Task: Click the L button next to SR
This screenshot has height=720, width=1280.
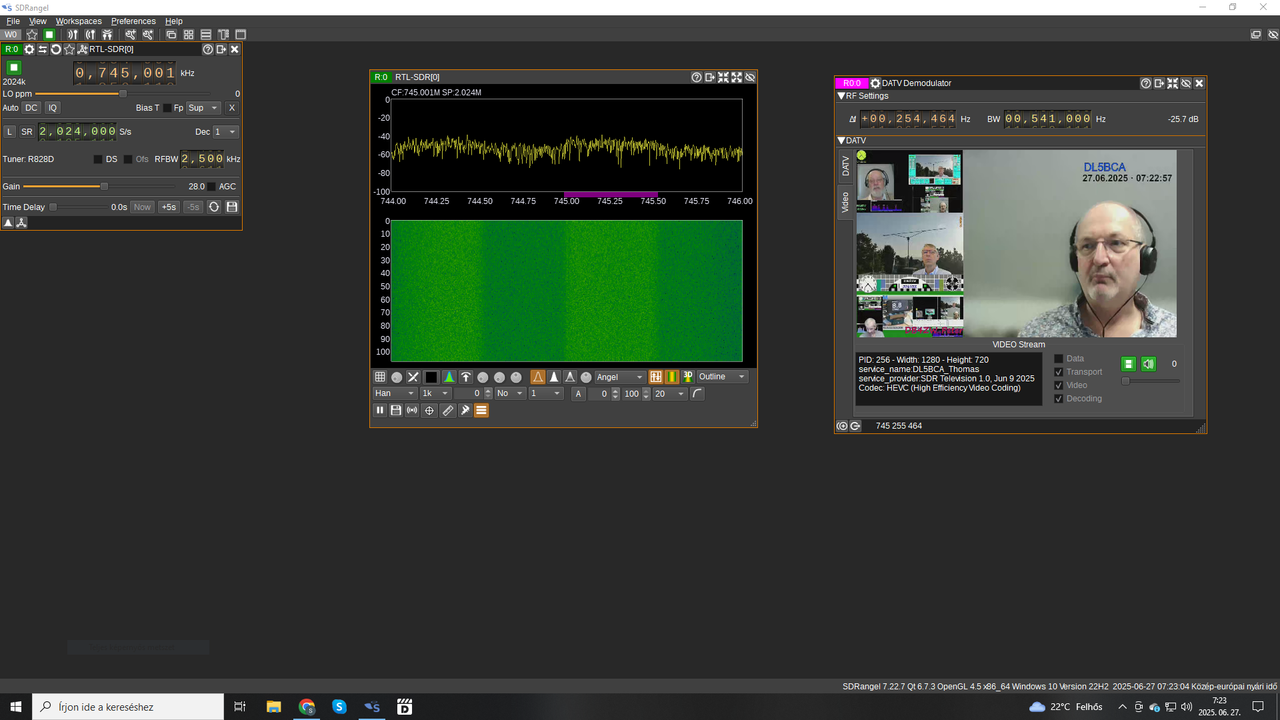Action: pos(10,132)
